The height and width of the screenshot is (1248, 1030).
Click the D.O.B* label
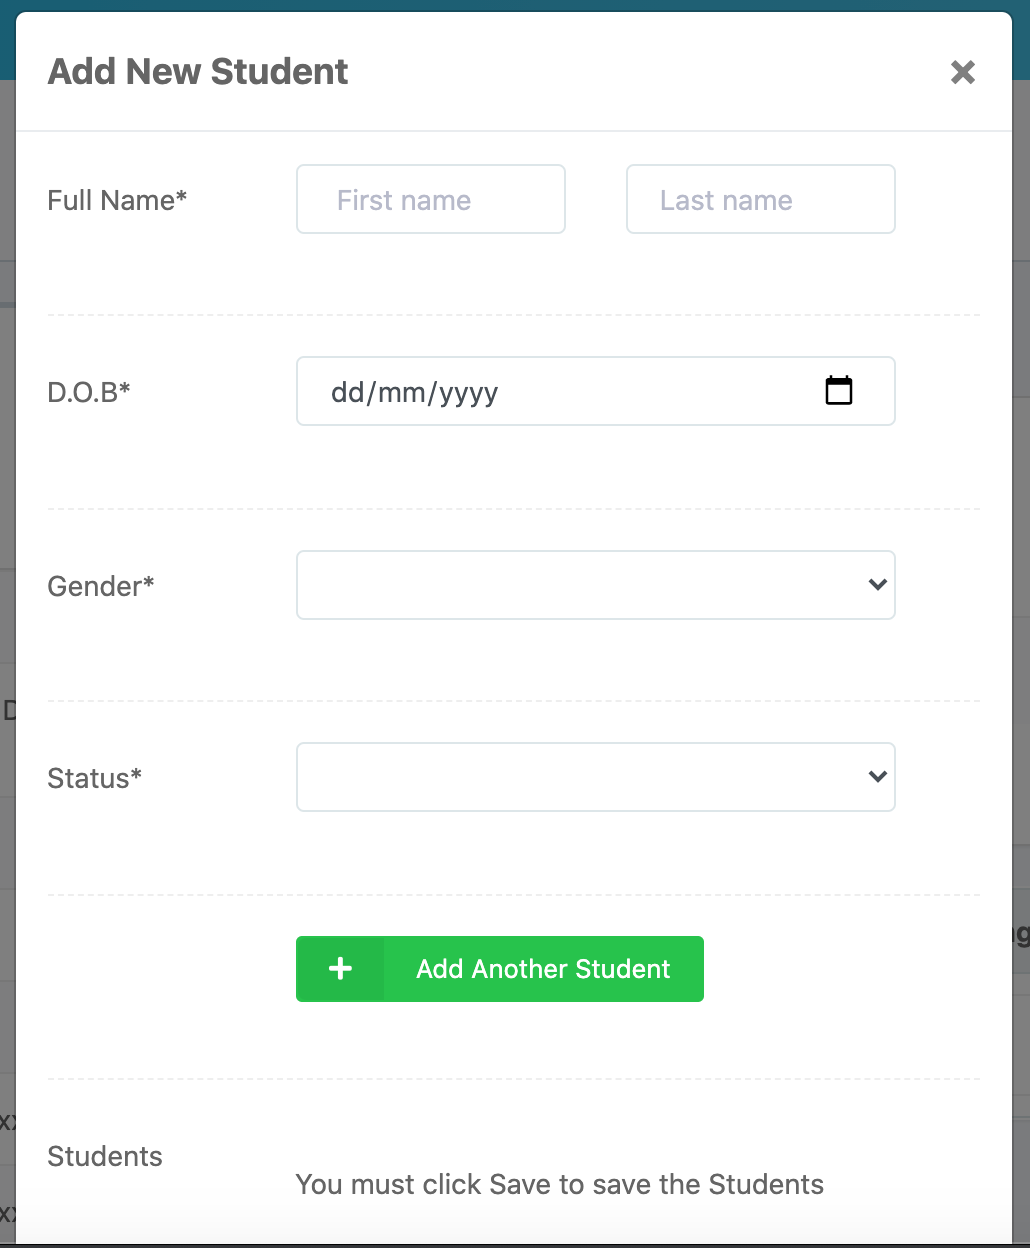[x=89, y=392]
